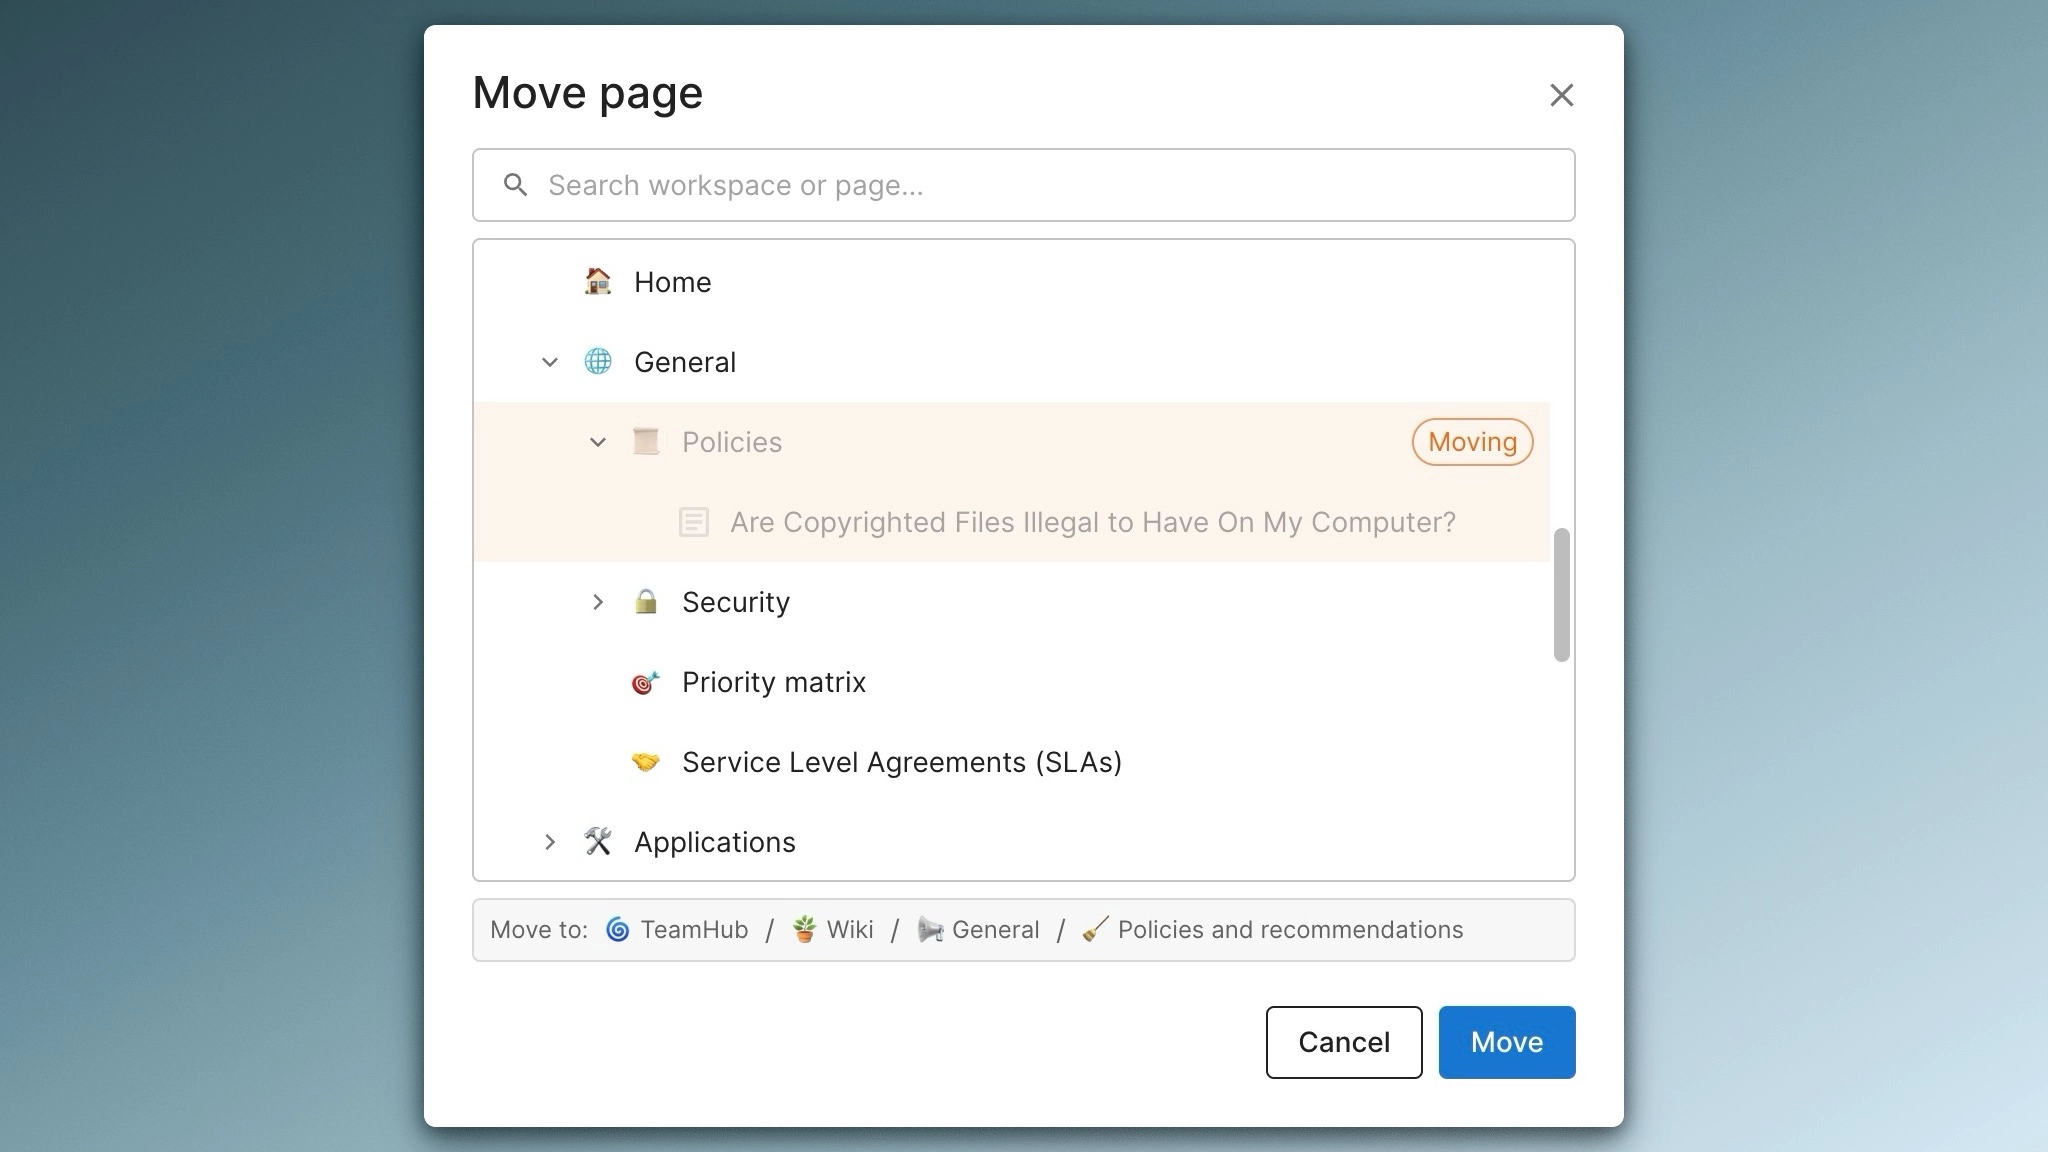Click the TeamHub workspace icon in breadcrumb
This screenshot has width=2048, height=1152.
click(x=618, y=929)
